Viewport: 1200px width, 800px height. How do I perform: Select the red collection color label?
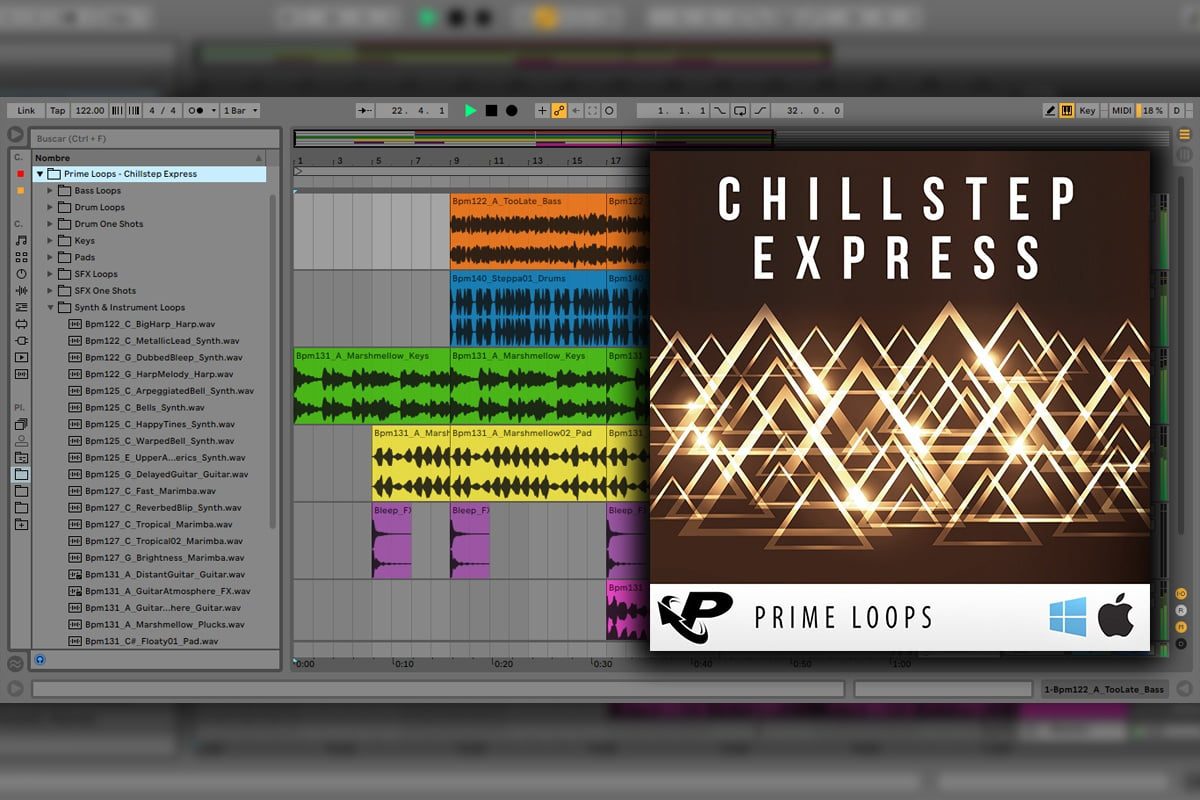point(20,174)
